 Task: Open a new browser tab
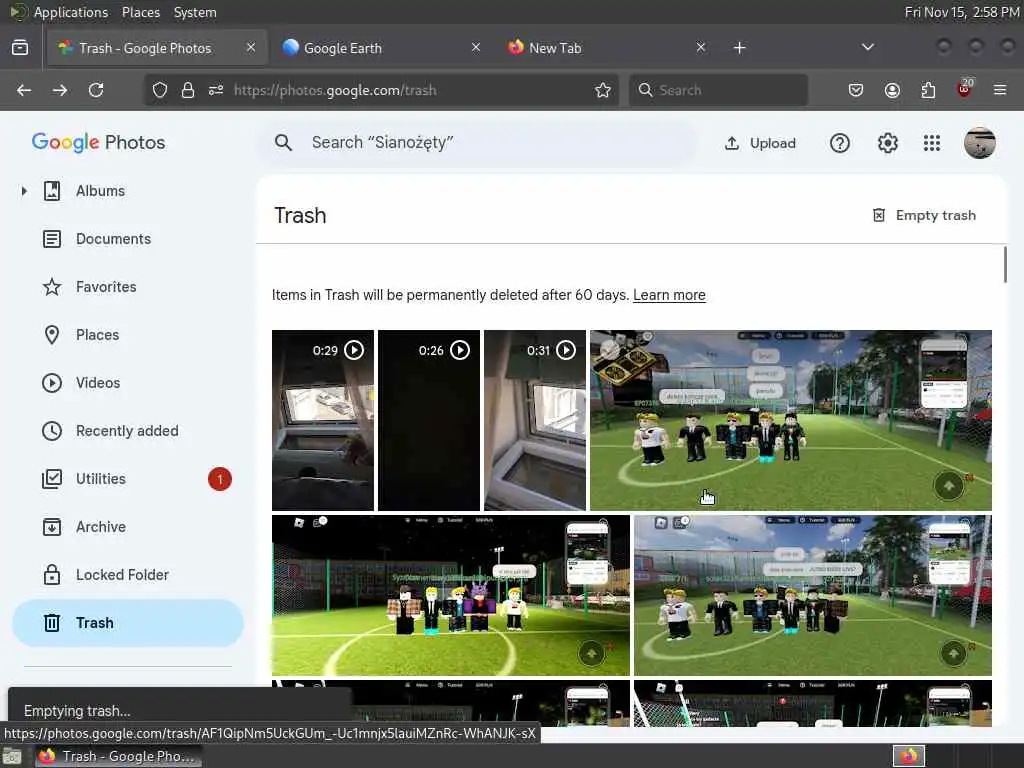click(x=739, y=48)
